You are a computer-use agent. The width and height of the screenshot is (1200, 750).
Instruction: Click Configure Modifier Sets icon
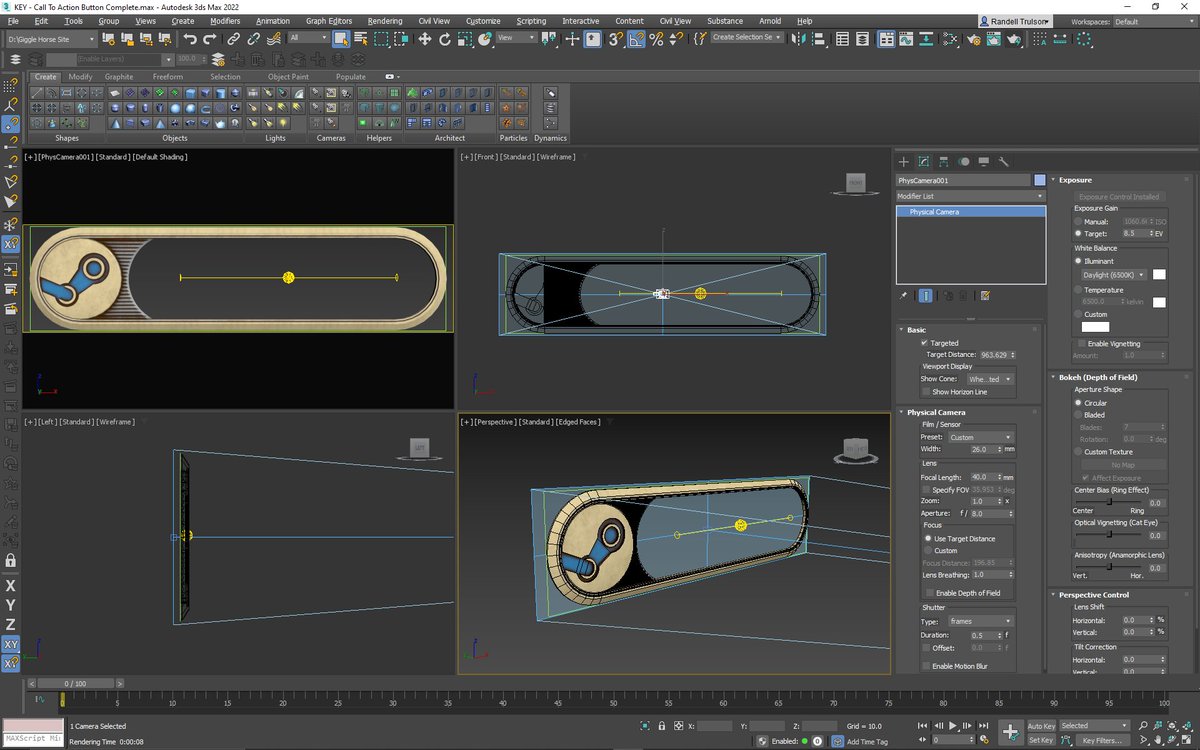click(985, 296)
